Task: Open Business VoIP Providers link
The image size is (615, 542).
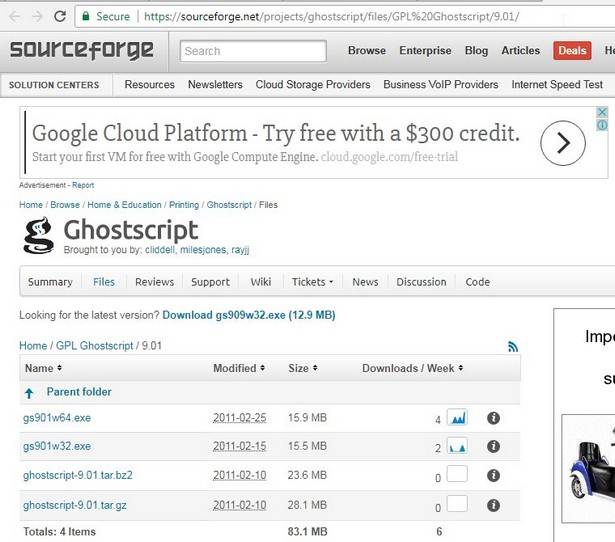Action: (441, 85)
